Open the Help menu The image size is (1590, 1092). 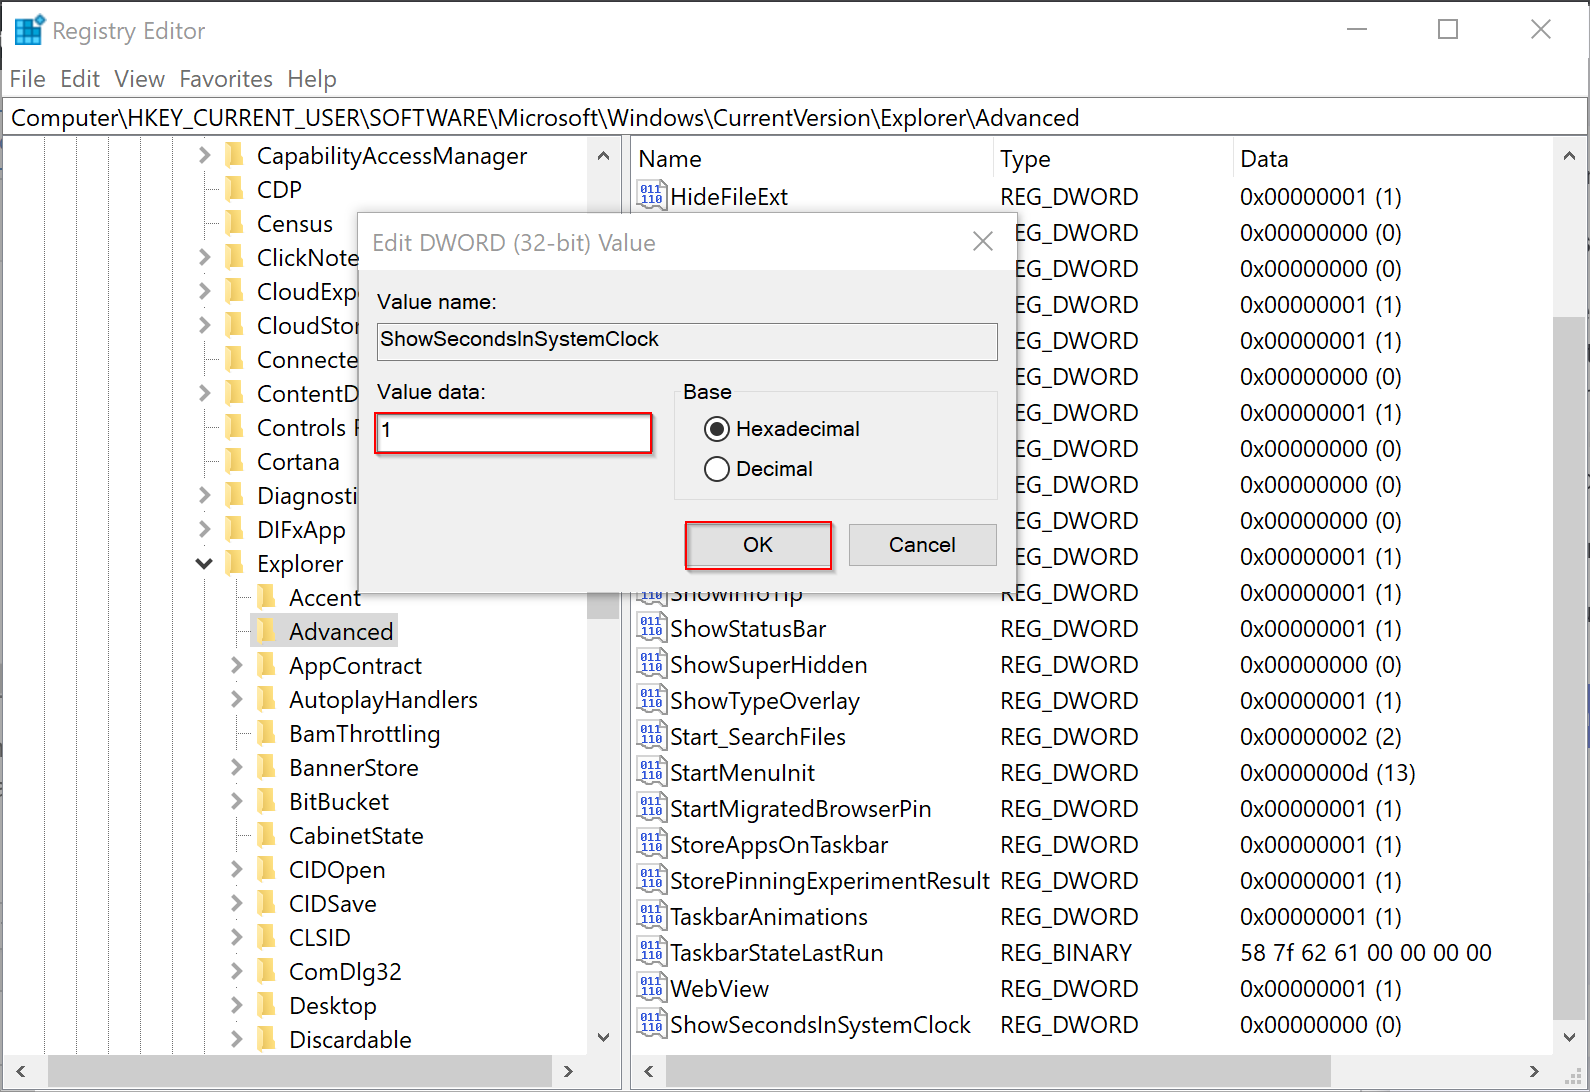pyautogui.click(x=312, y=79)
